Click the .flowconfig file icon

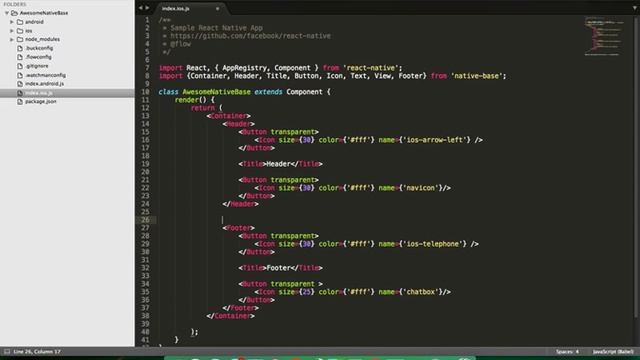click(x=20, y=57)
